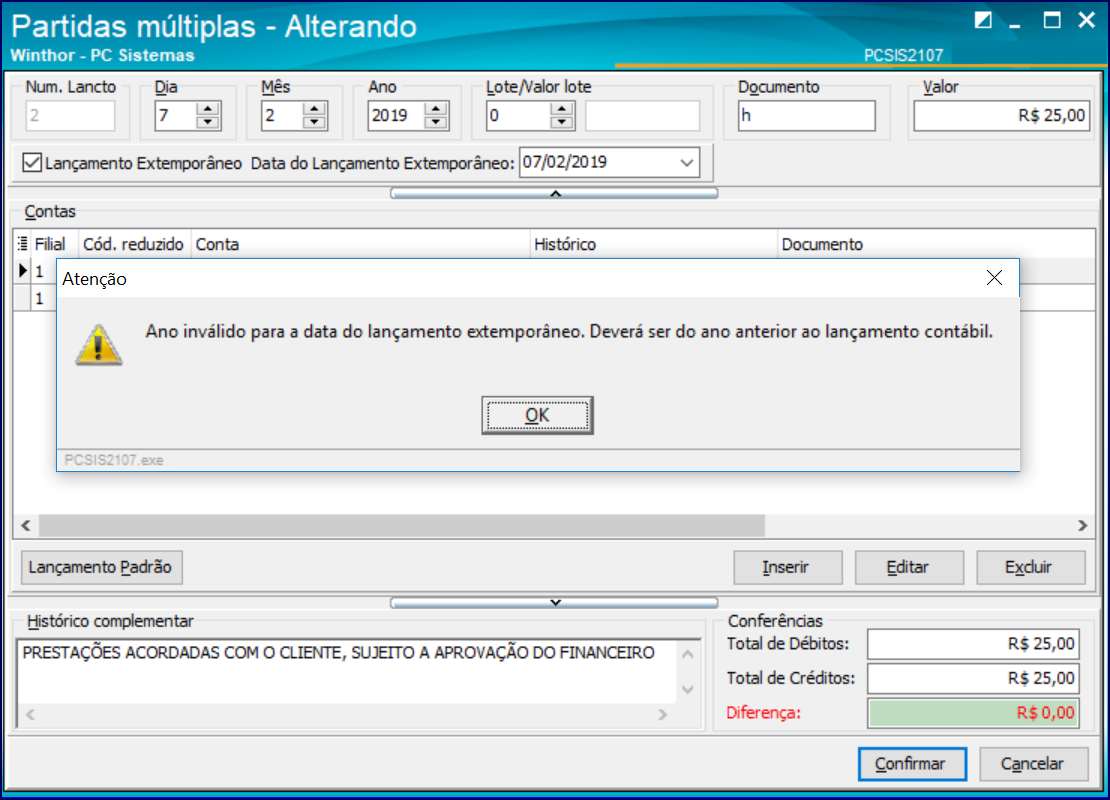1110x800 pixels.
Task: Click the disabled Num. Lancto field
Action: click(x=70, y=115)
